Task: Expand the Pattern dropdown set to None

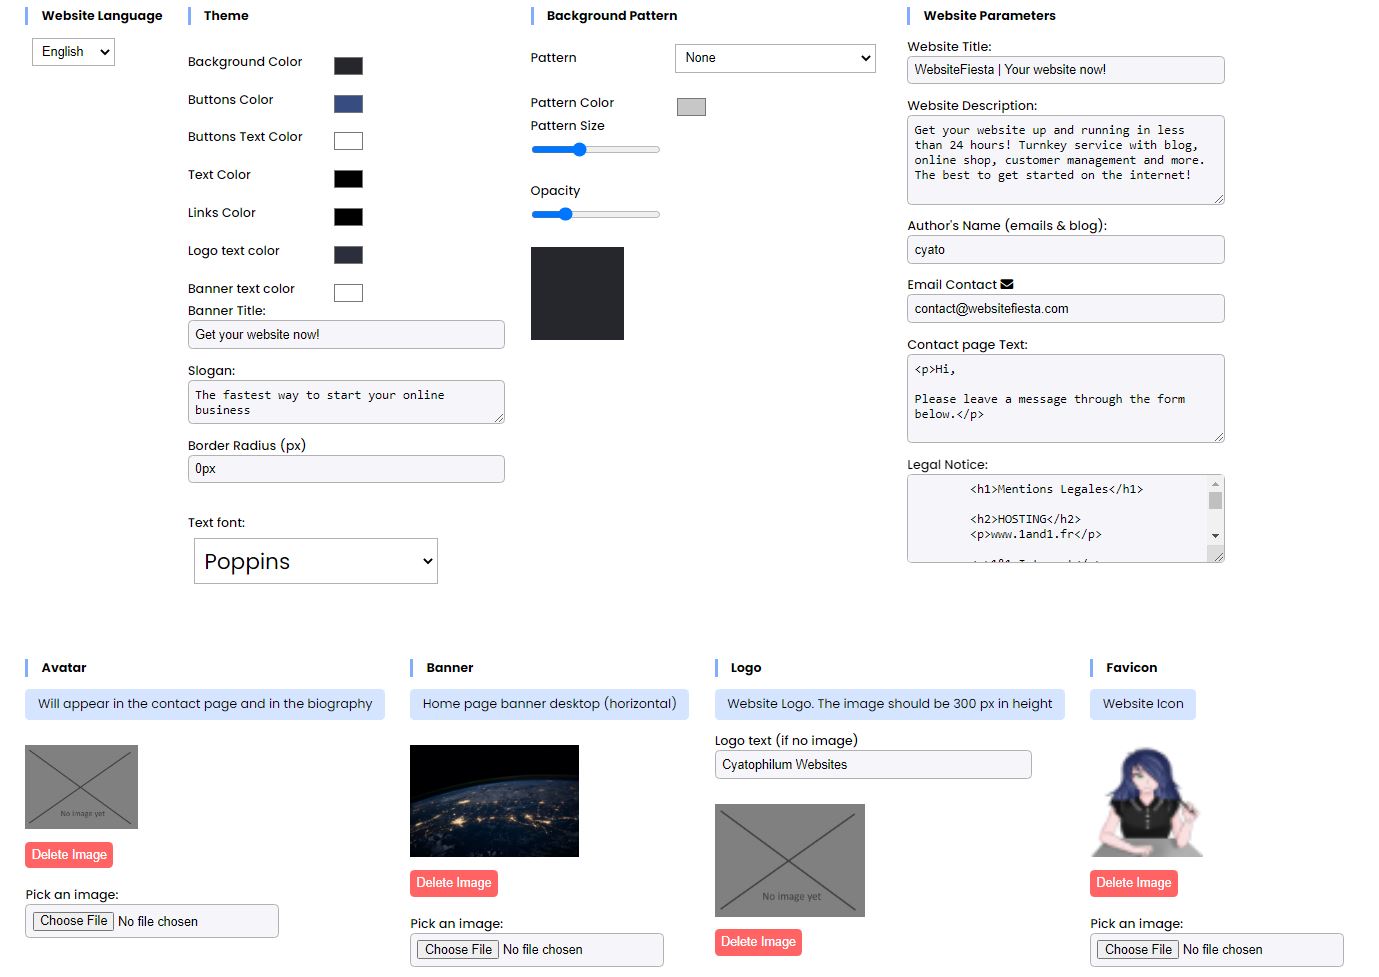Action: click(775, 58)
